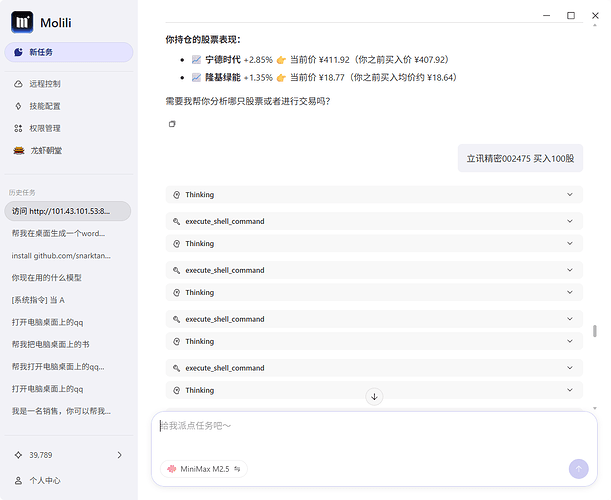This screenshot has width=611, height=500.
Task: Open credits balance 39,789
Action: pyautogui.click(x=69, y=455)
